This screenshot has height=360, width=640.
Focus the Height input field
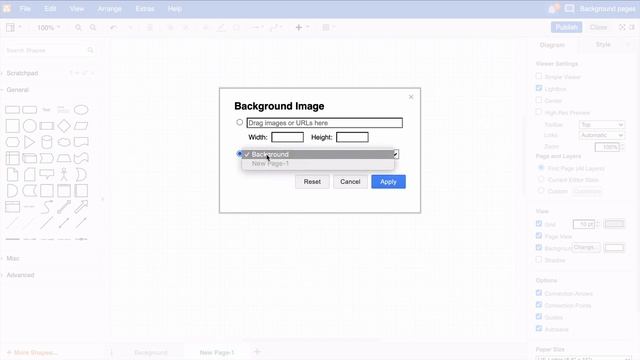coord(352,137)
